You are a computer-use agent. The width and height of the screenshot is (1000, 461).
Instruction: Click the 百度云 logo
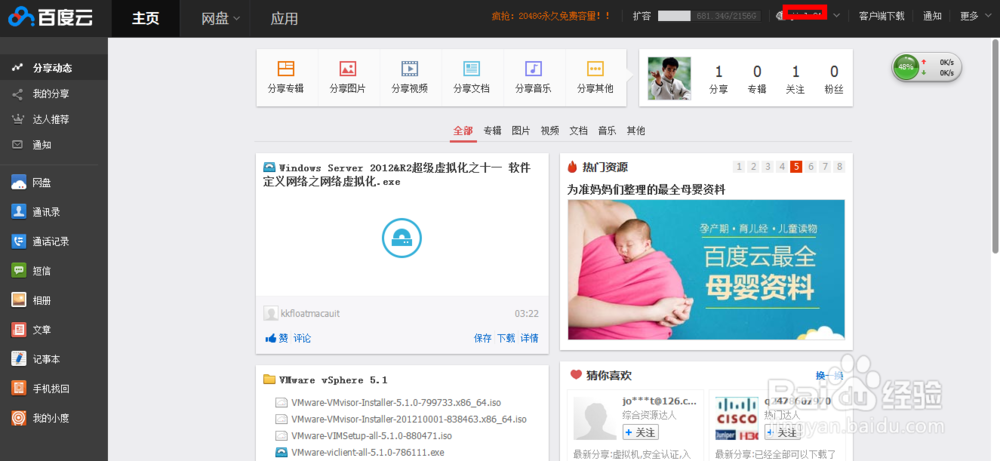pos(50,18)
